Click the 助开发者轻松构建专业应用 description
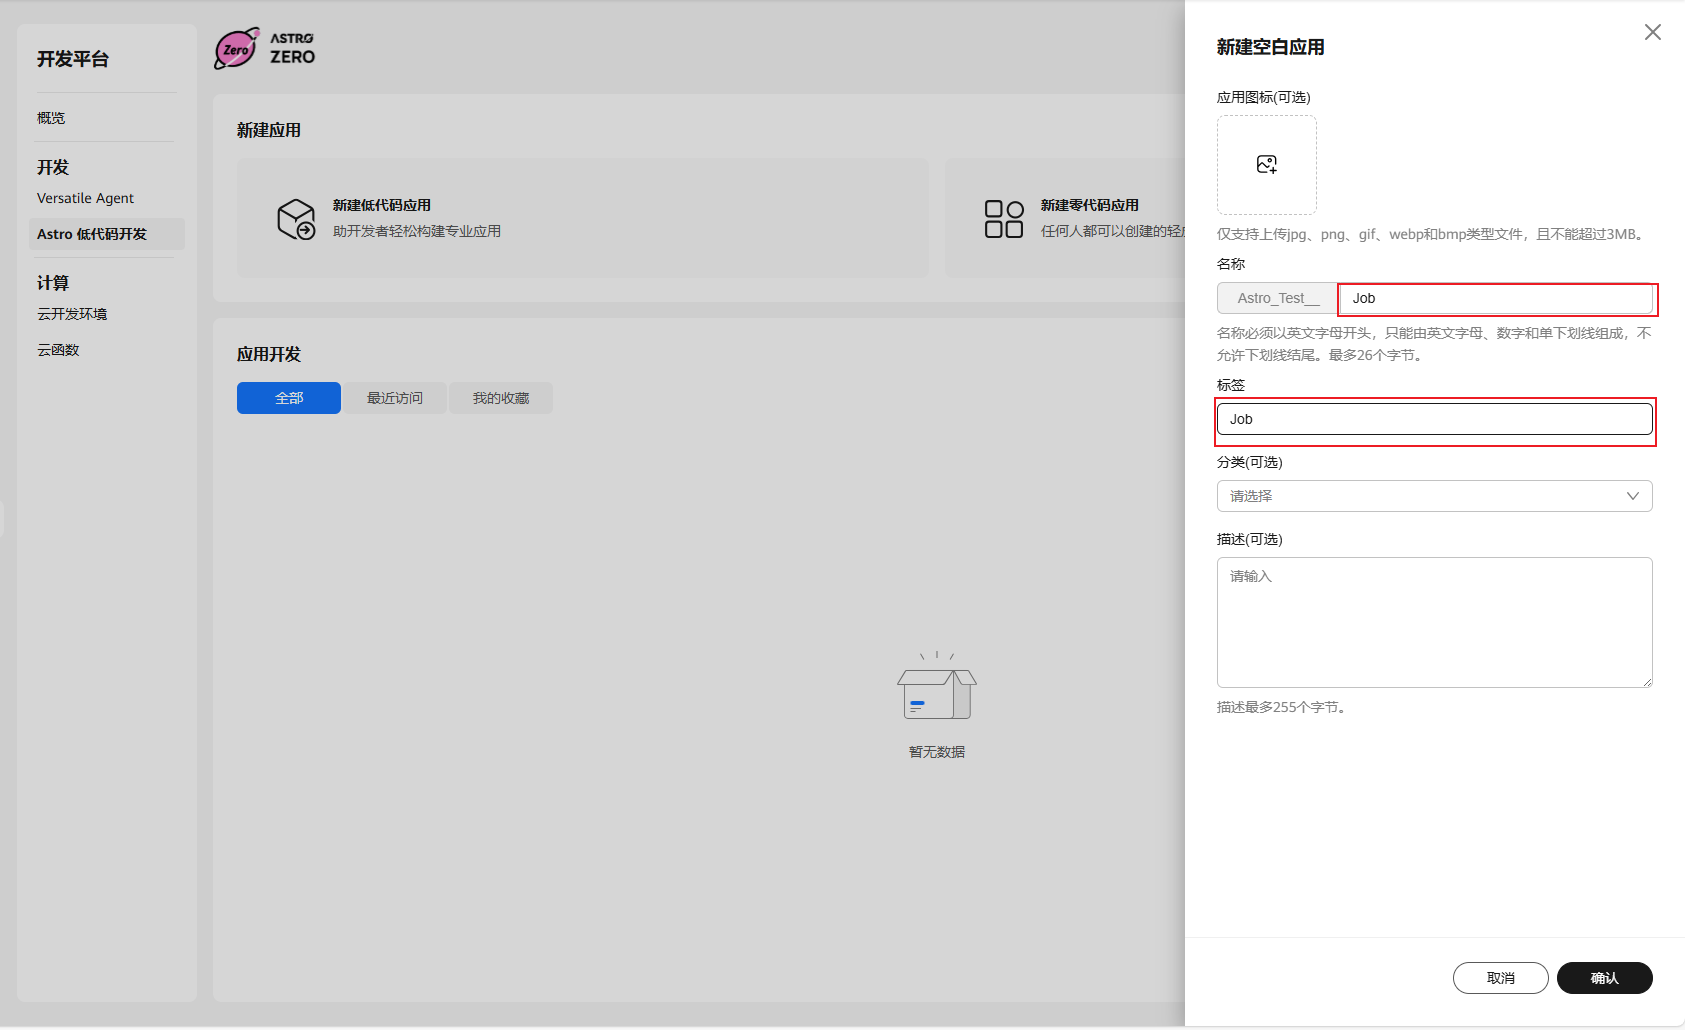 (x=417, y=231)
